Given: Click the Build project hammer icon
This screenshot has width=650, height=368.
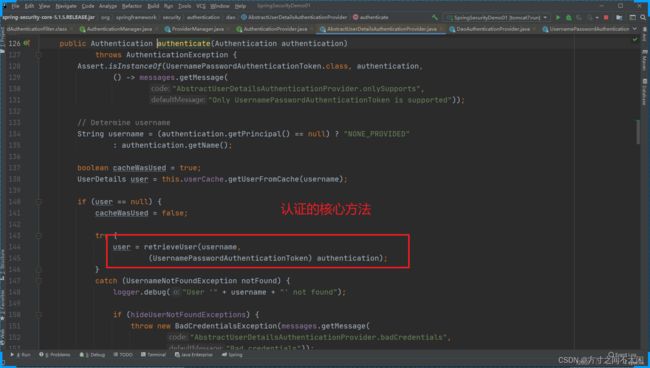Looking at the screenshot, I should (x=434, y=17).
